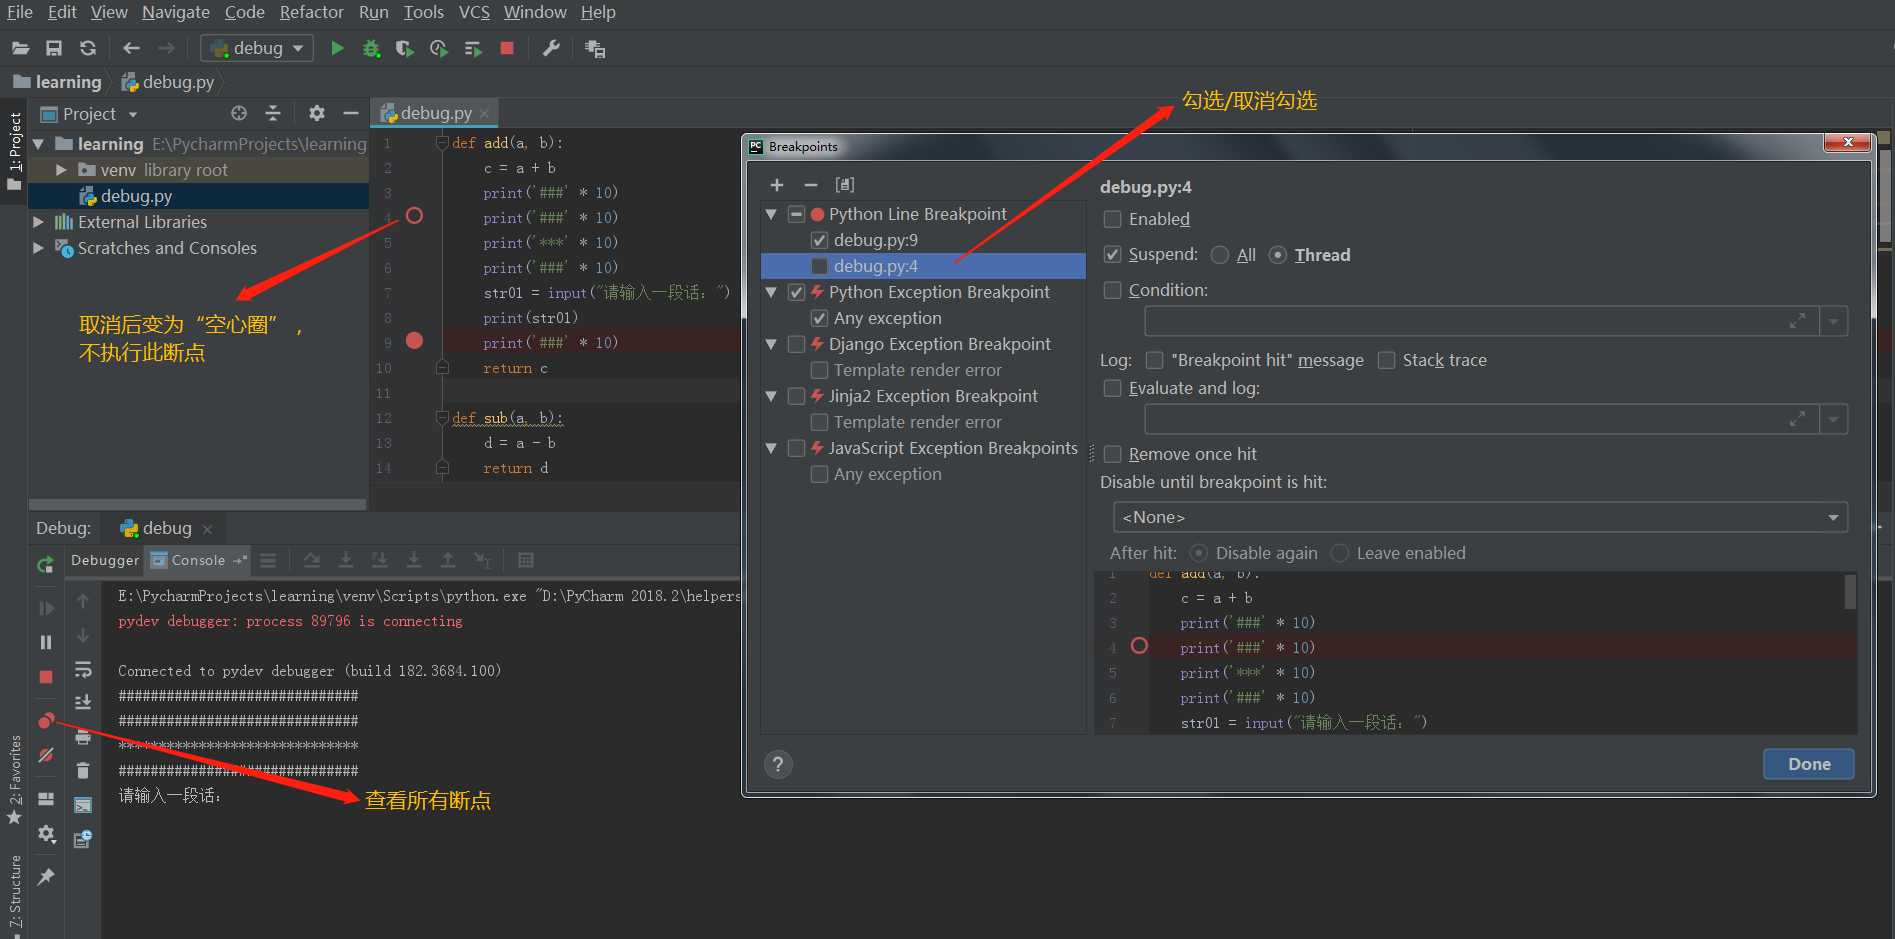Click the Save All disk icon

click(x=54, y=48)
